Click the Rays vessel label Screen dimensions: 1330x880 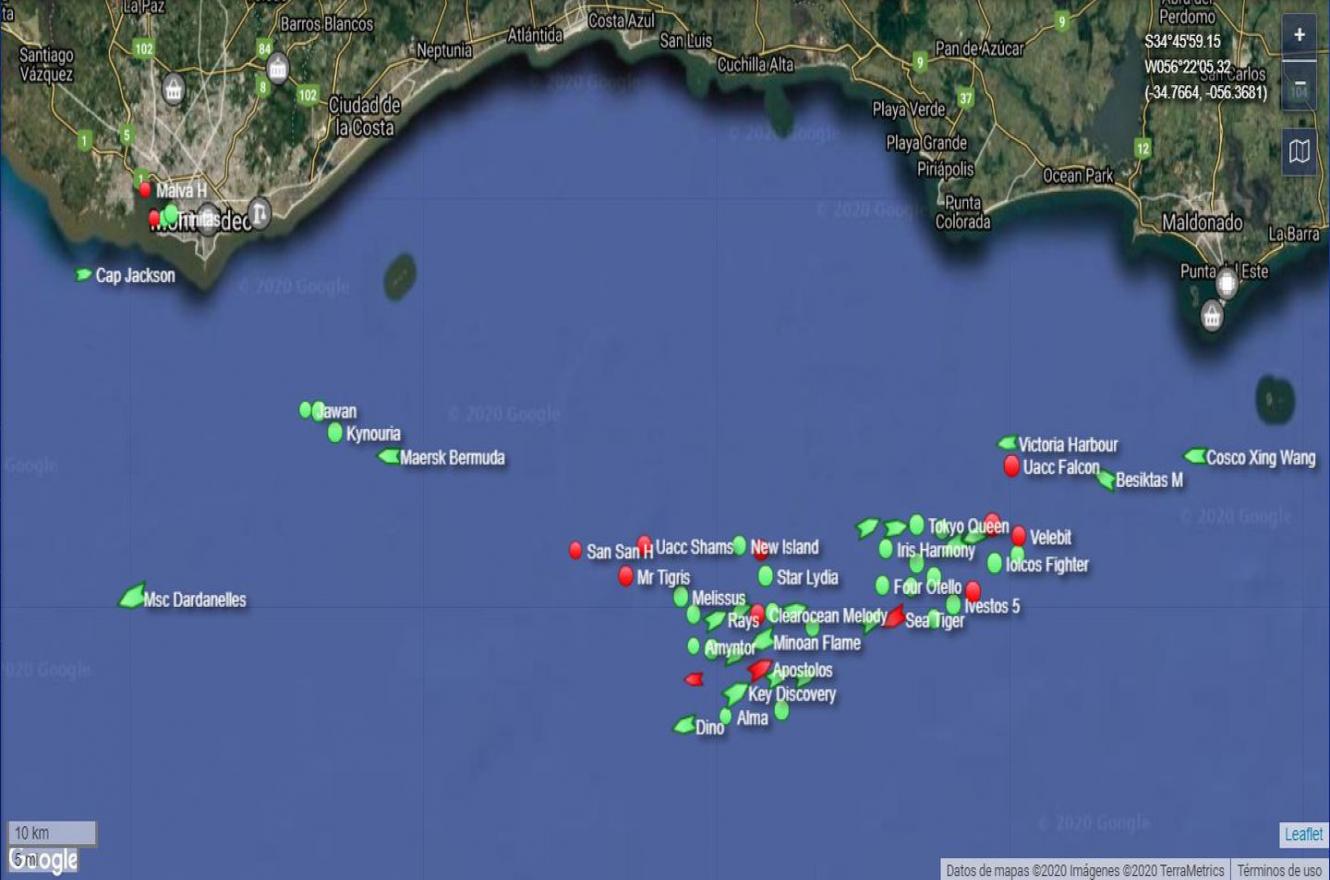(x=743, y=621)
